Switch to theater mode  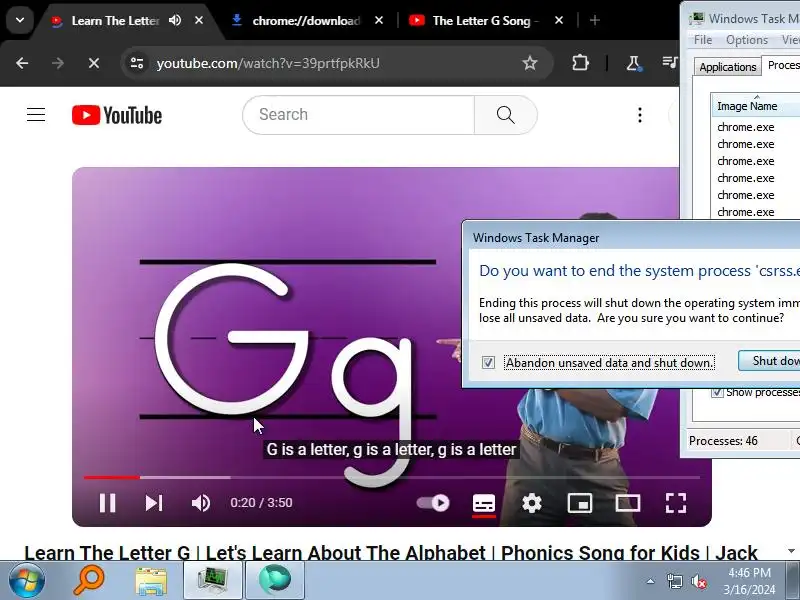pos(628,503)
